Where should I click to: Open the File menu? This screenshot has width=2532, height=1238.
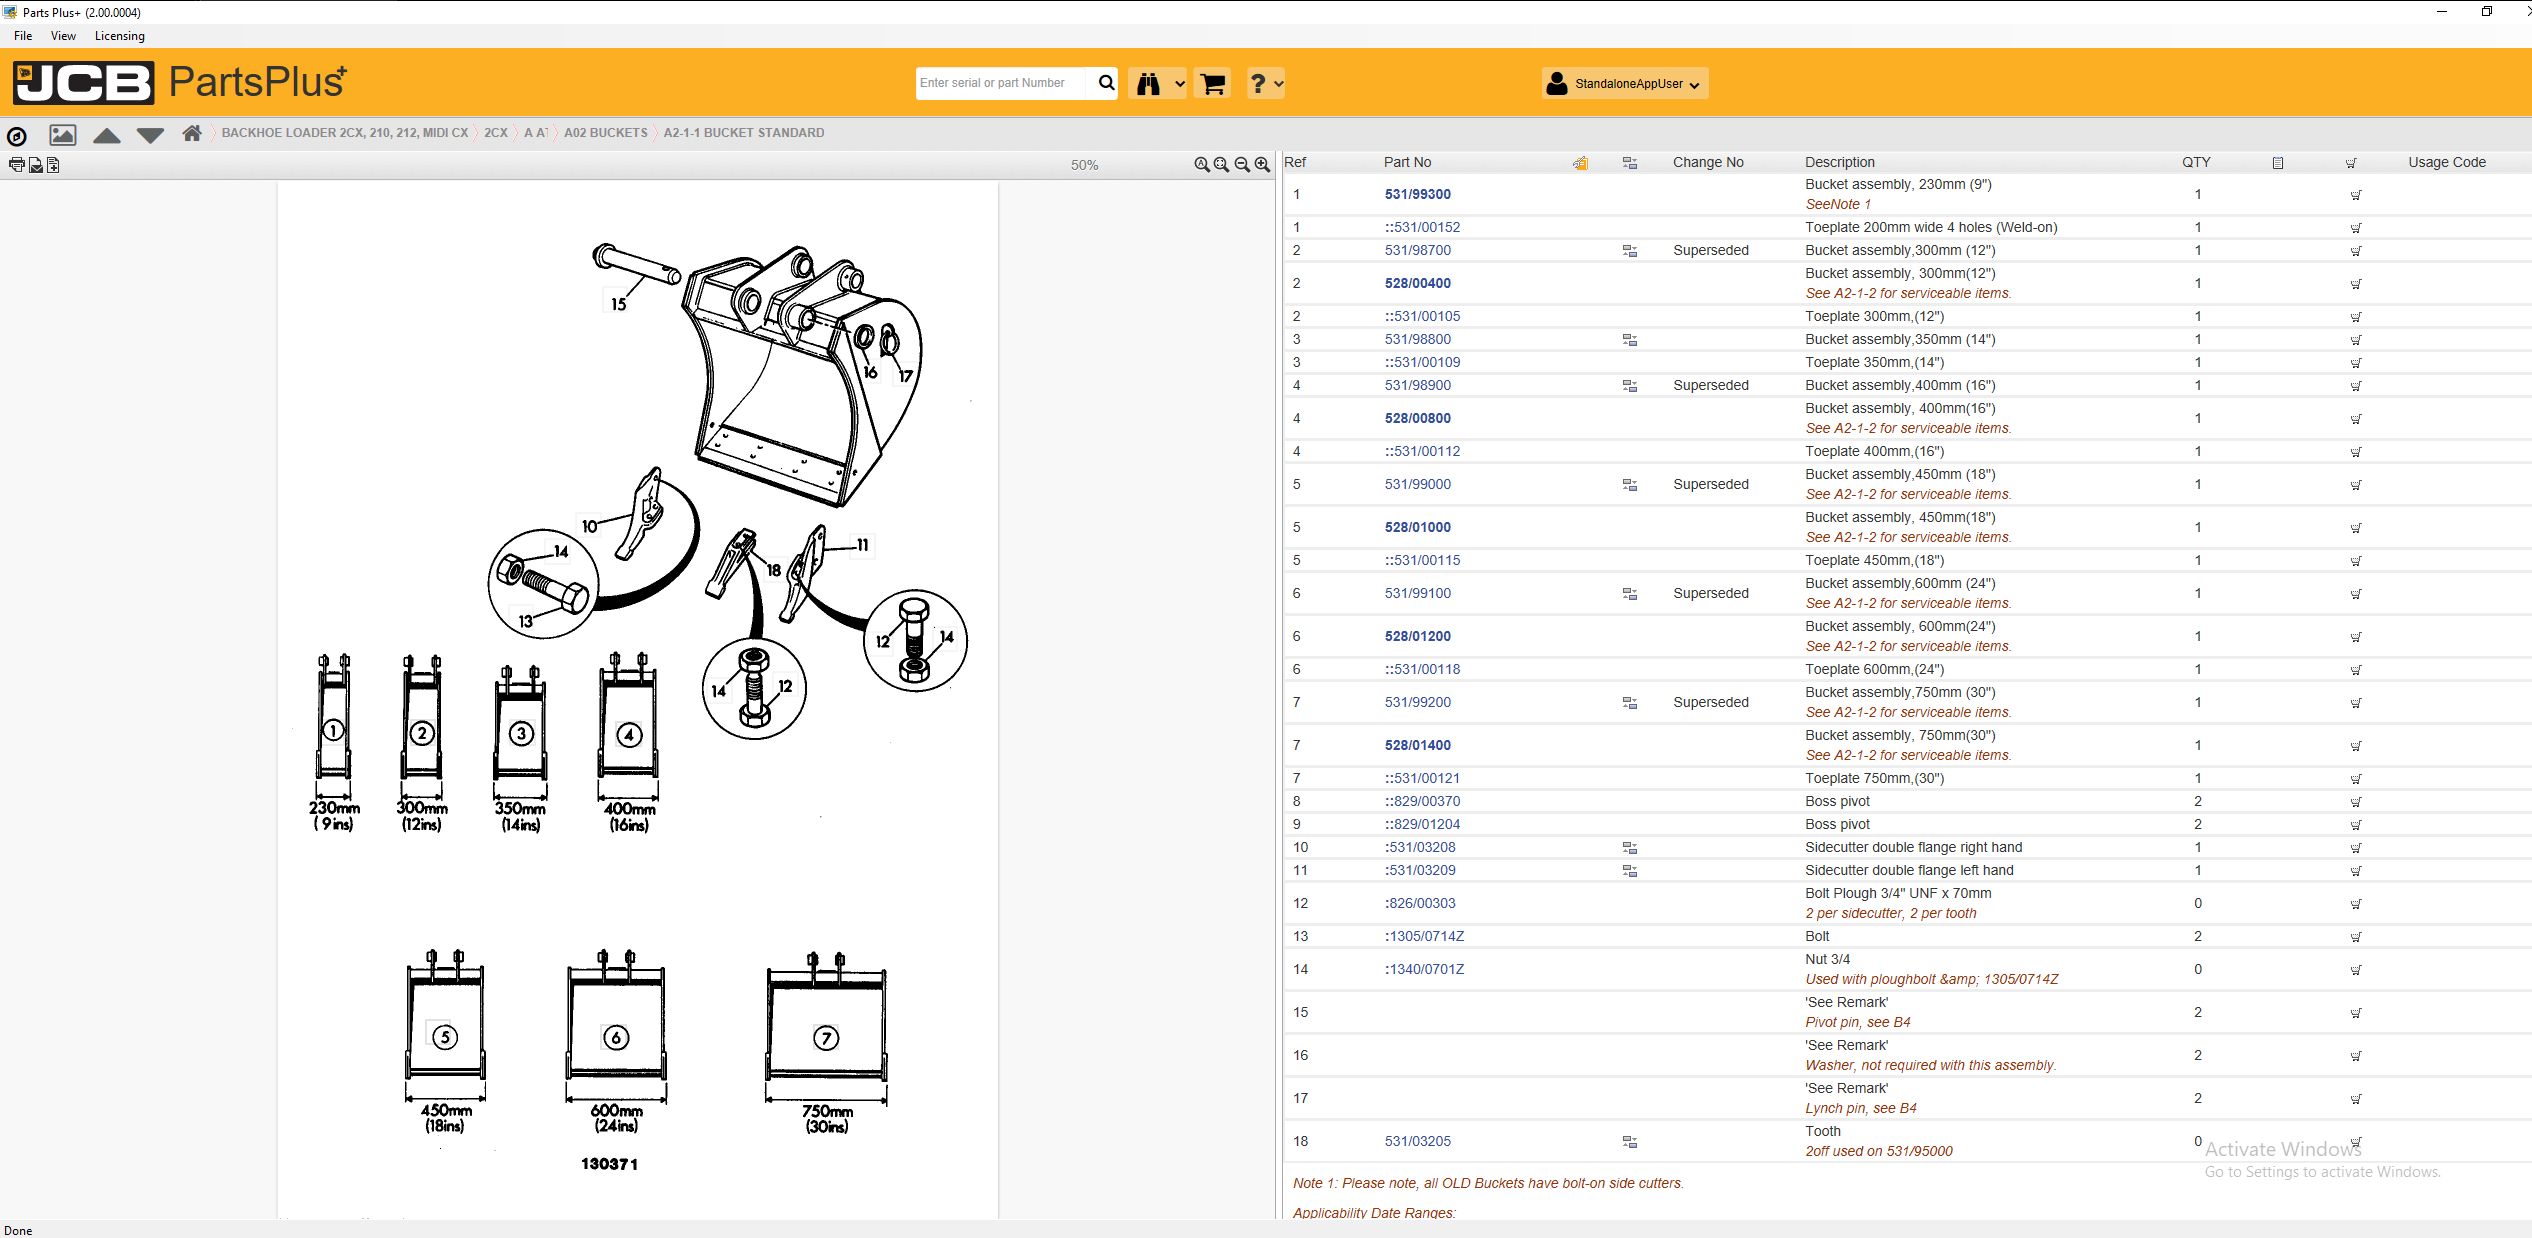[x=22, y=35]
